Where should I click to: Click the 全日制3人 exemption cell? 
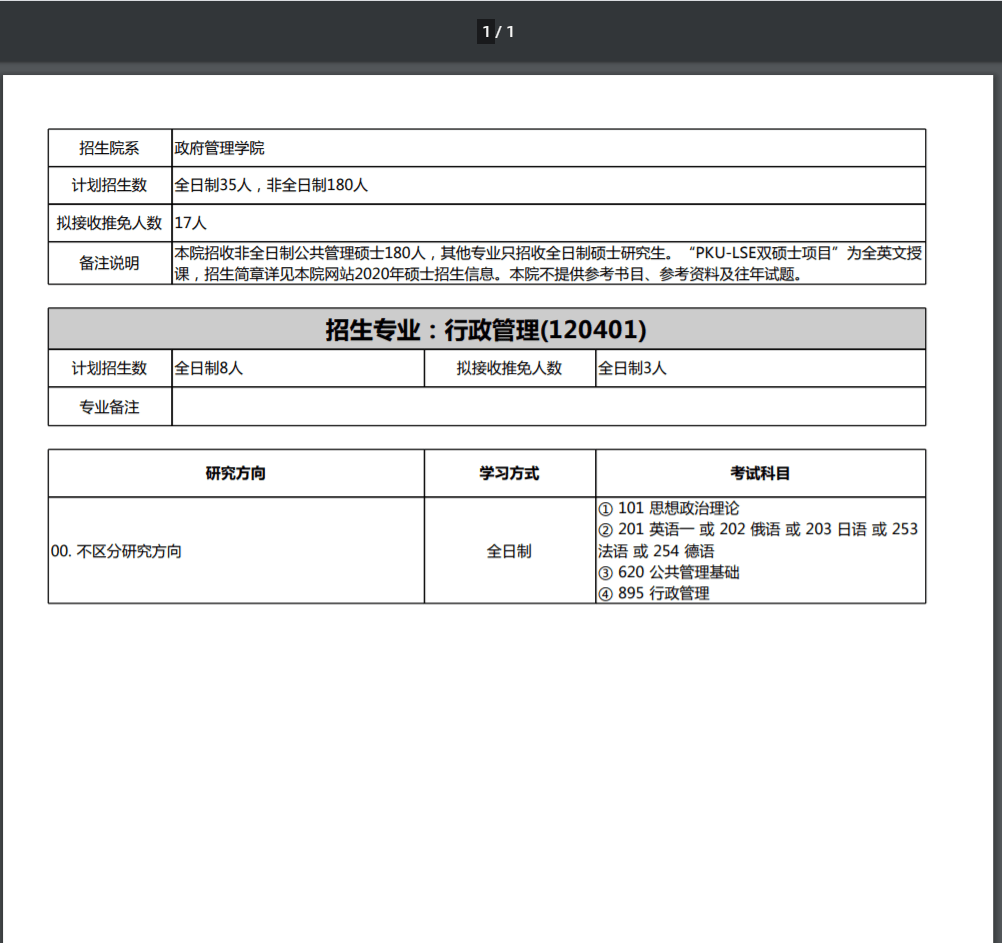tap(633, 368)
